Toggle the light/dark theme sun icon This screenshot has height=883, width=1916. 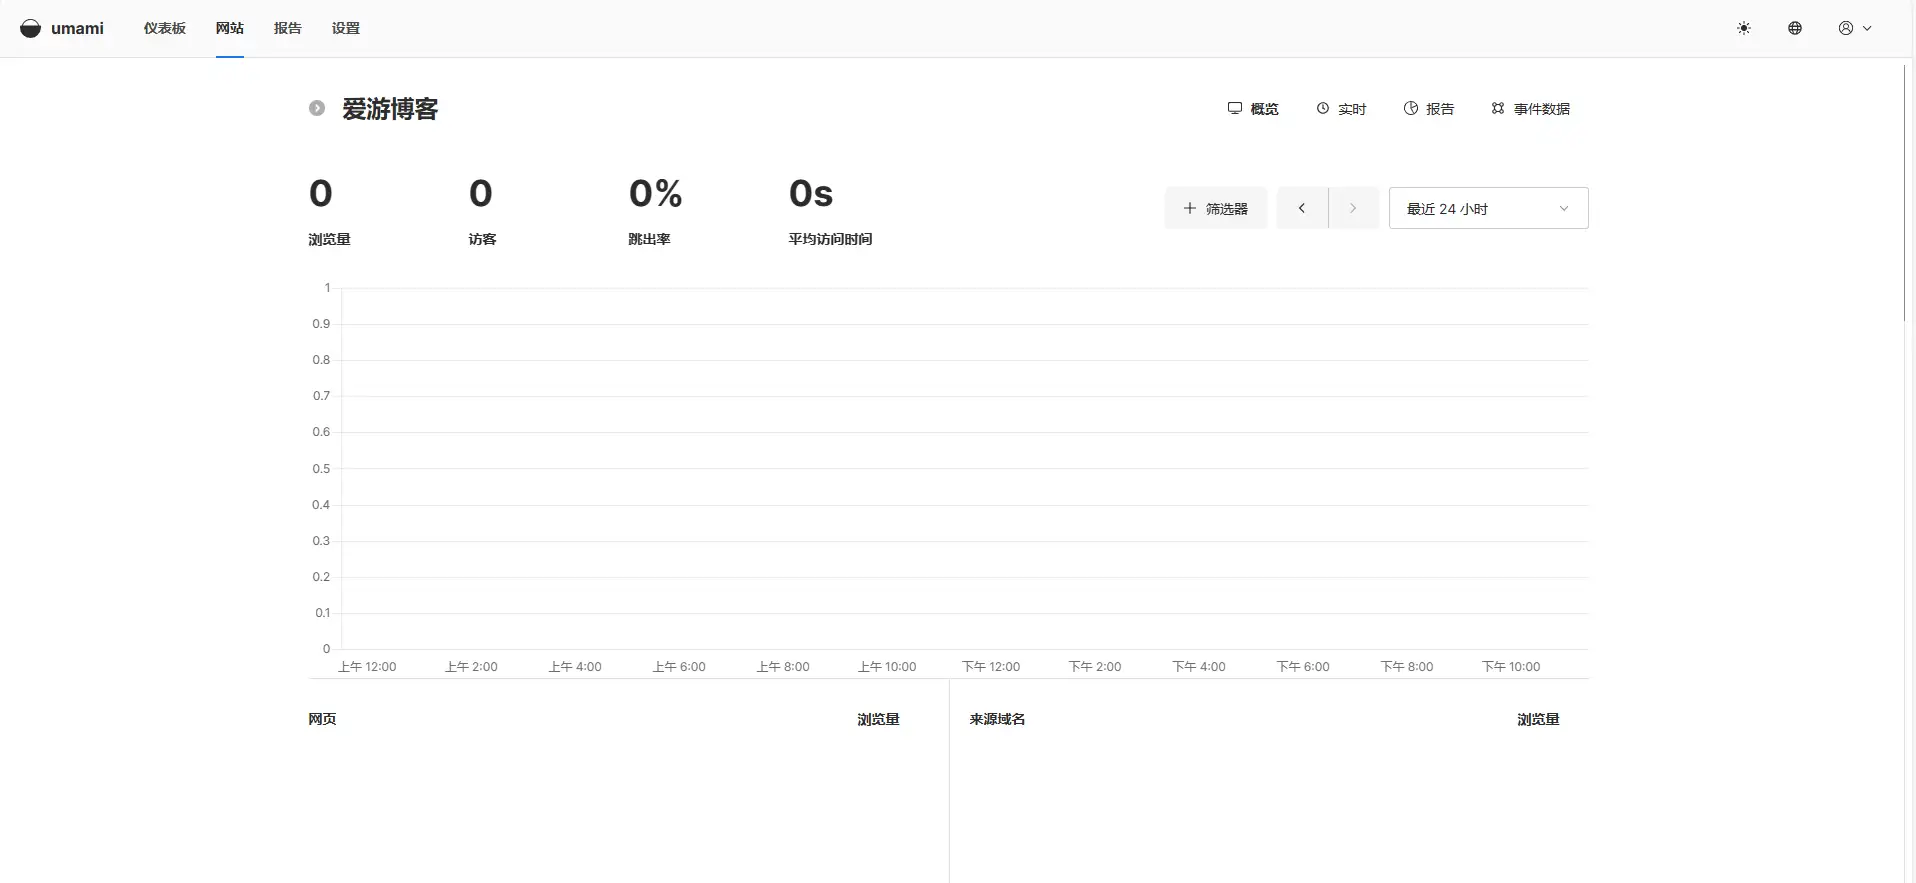coord(1744,28)
